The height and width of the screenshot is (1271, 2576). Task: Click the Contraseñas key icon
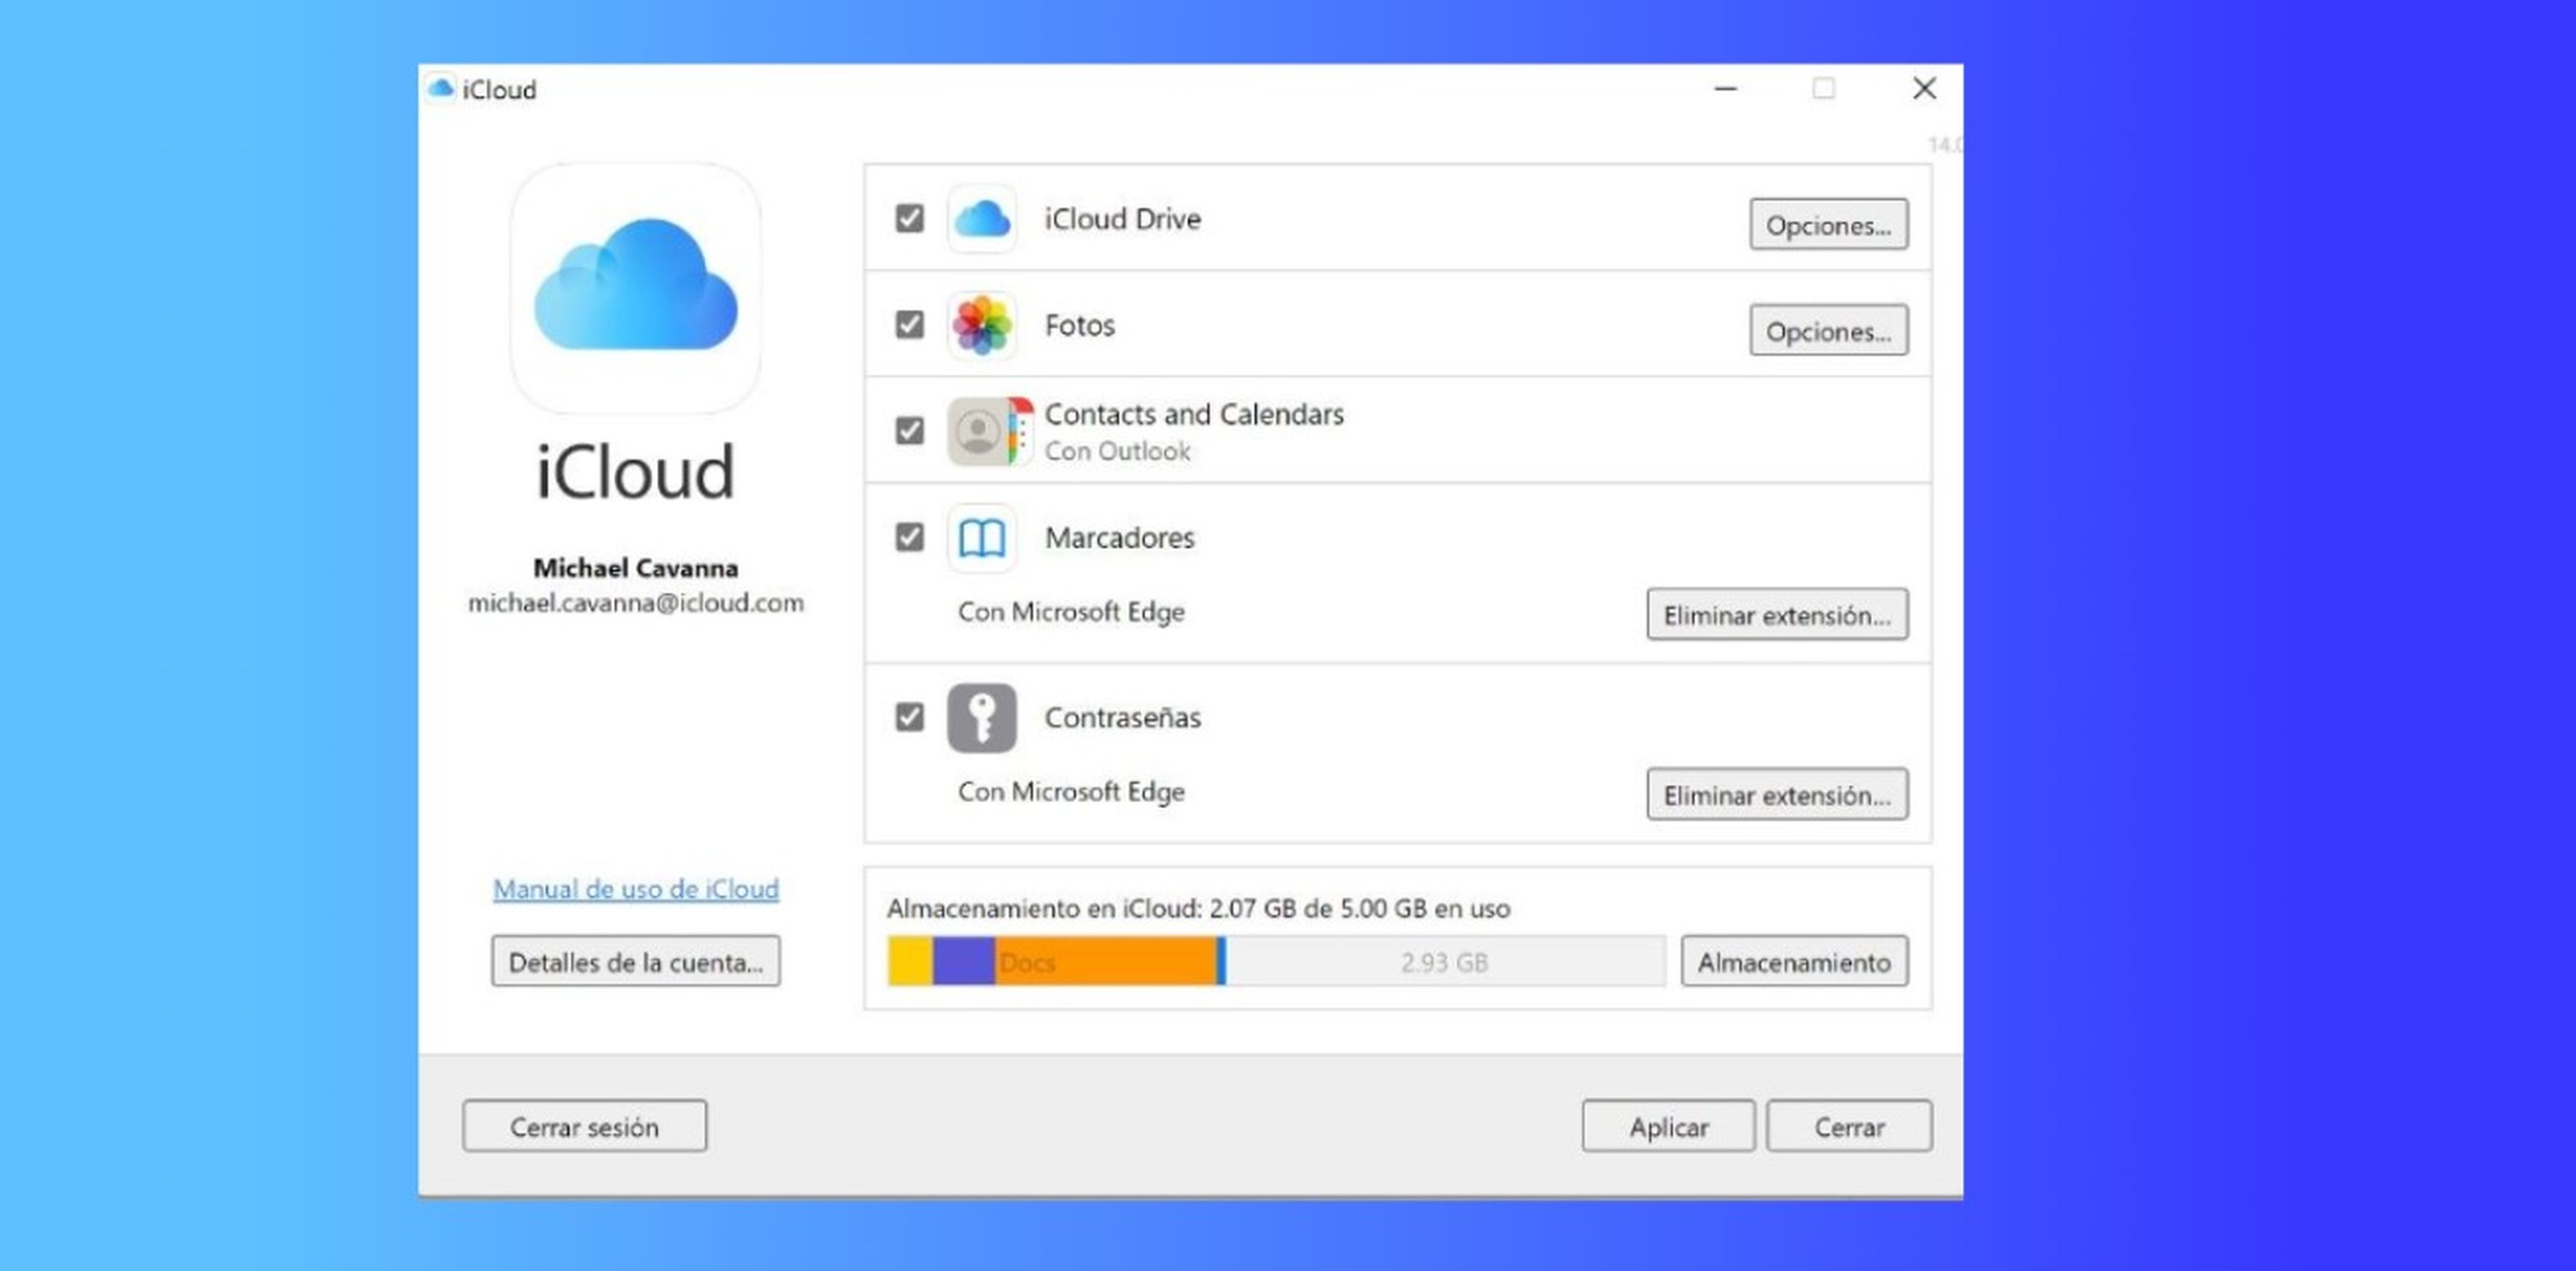[981, 718]
